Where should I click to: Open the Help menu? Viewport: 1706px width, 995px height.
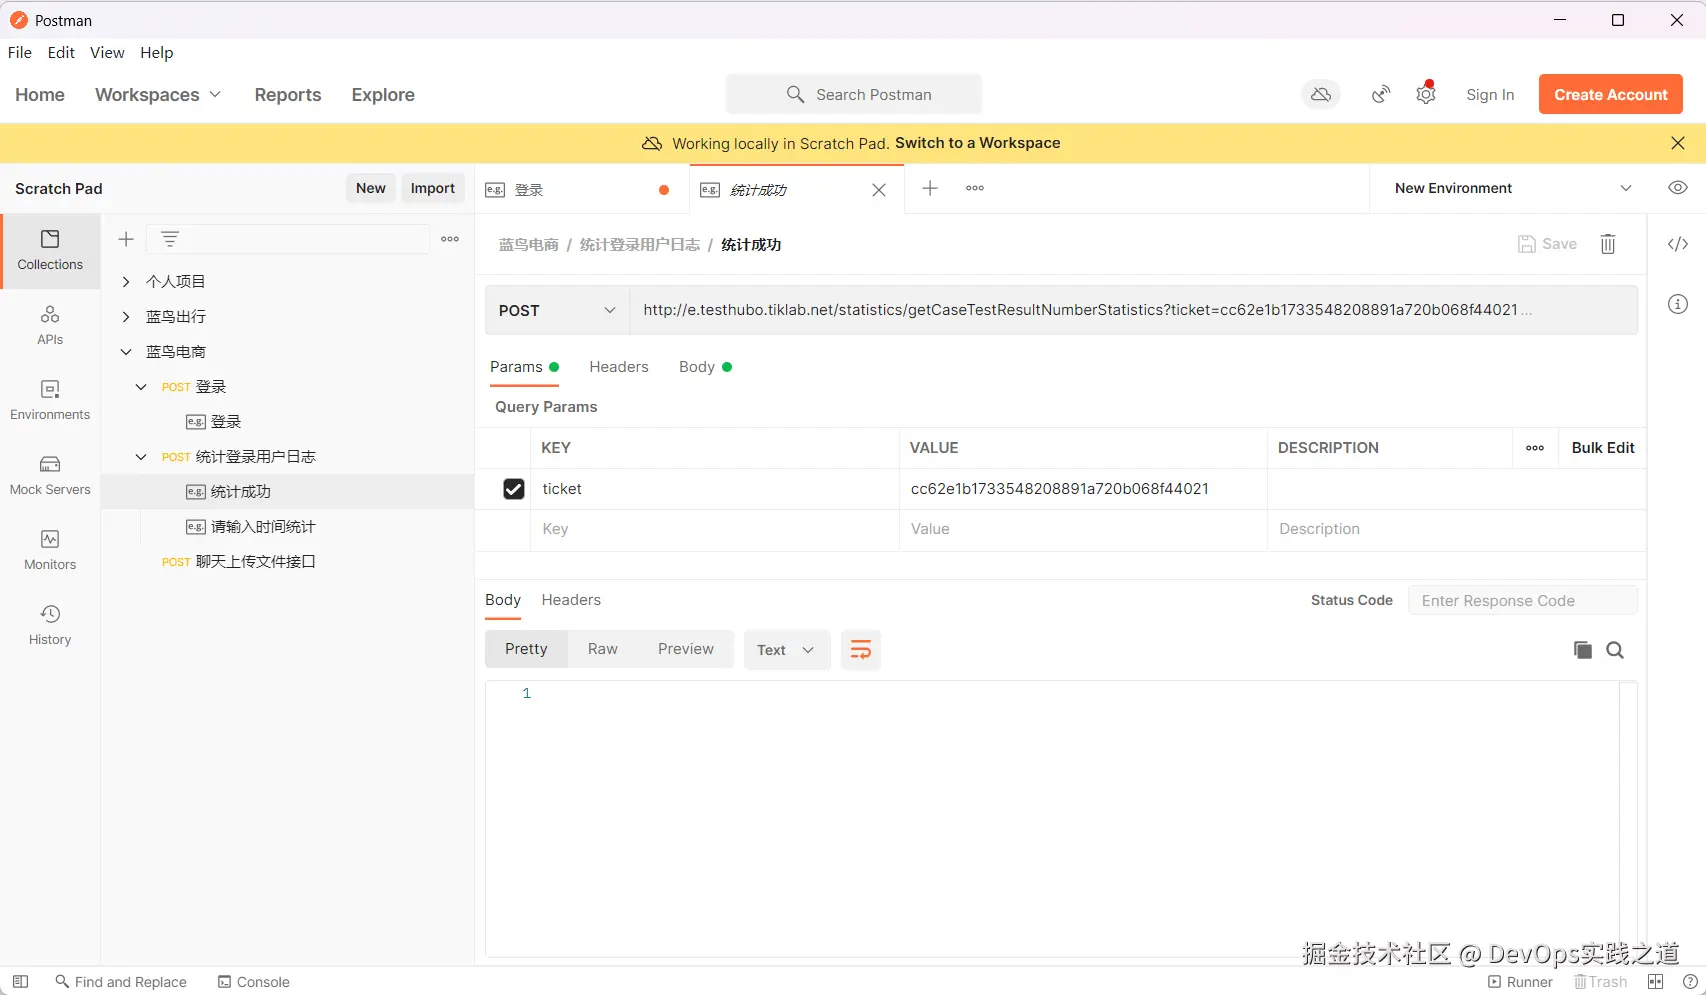click(x=156, y=53)
